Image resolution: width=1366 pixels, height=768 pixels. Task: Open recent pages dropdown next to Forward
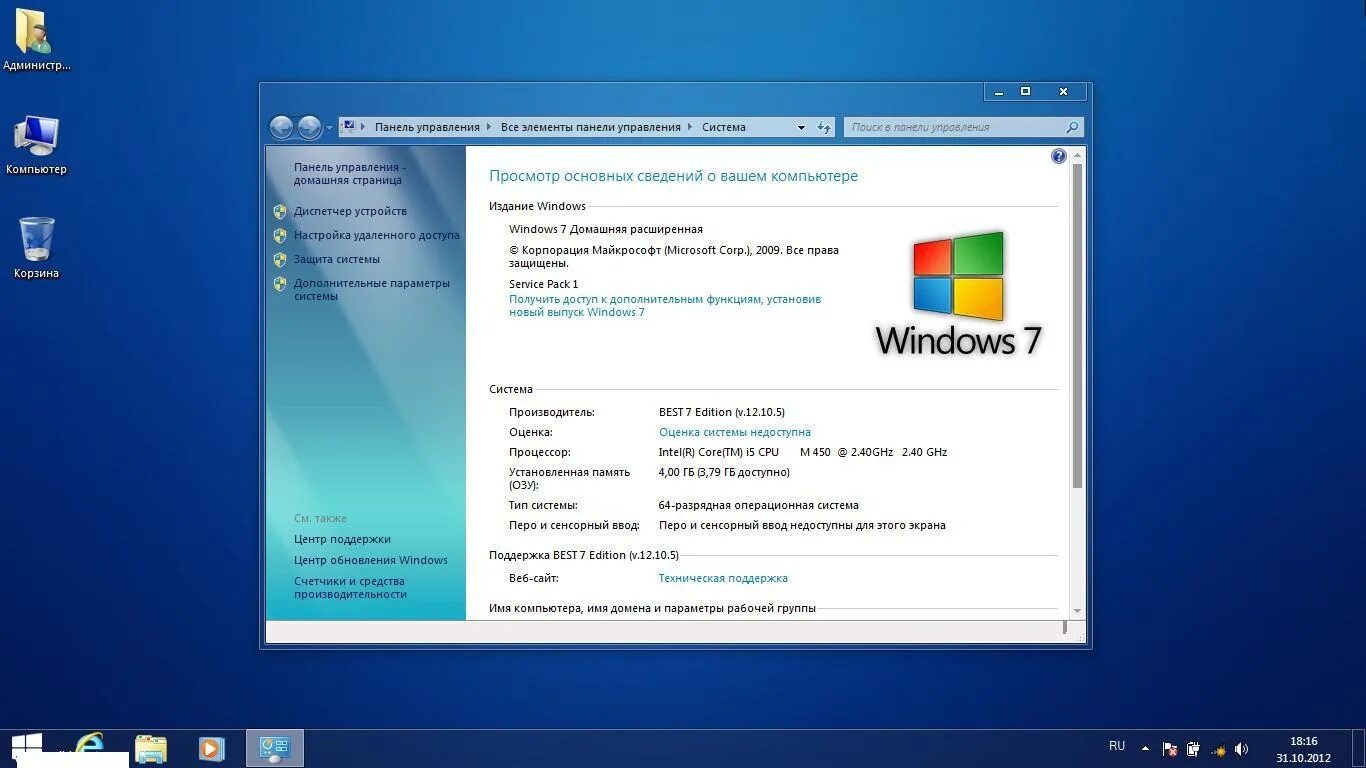point(329,128)
